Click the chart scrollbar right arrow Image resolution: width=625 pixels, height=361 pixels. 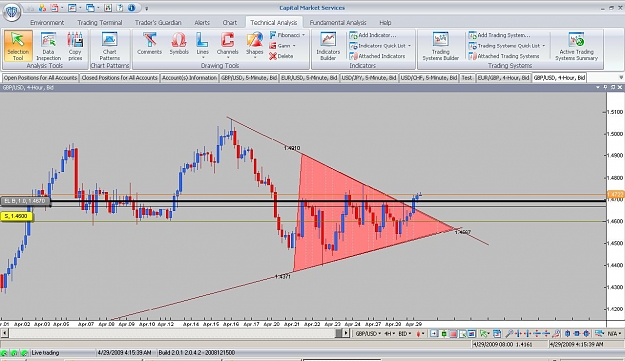346,333
